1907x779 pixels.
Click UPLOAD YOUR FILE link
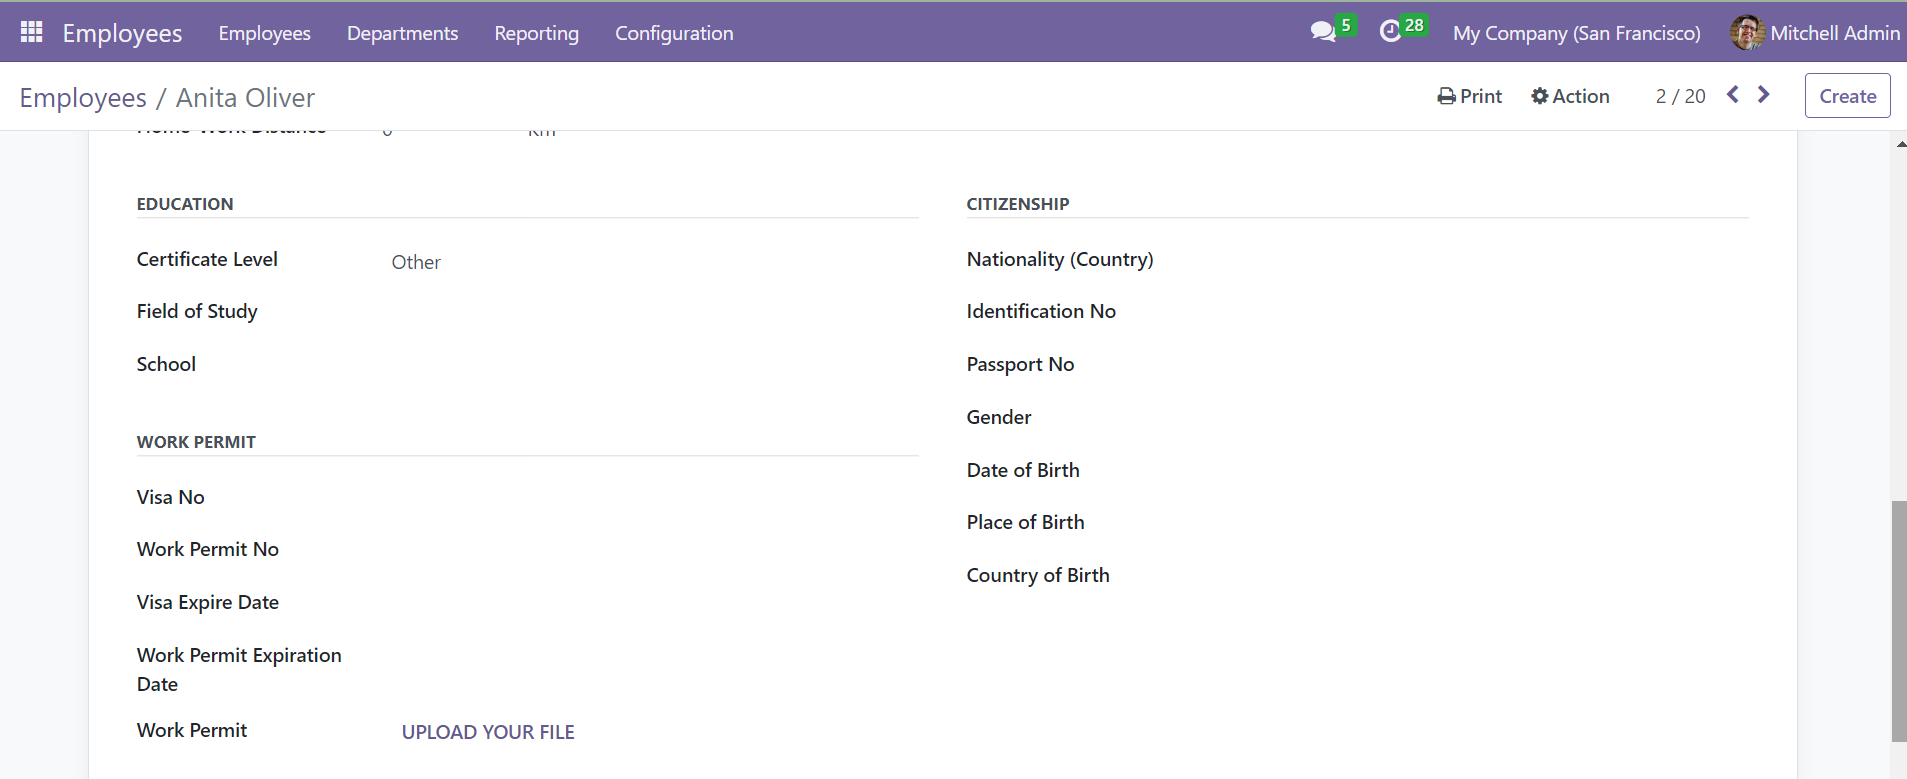pos(488,732)
